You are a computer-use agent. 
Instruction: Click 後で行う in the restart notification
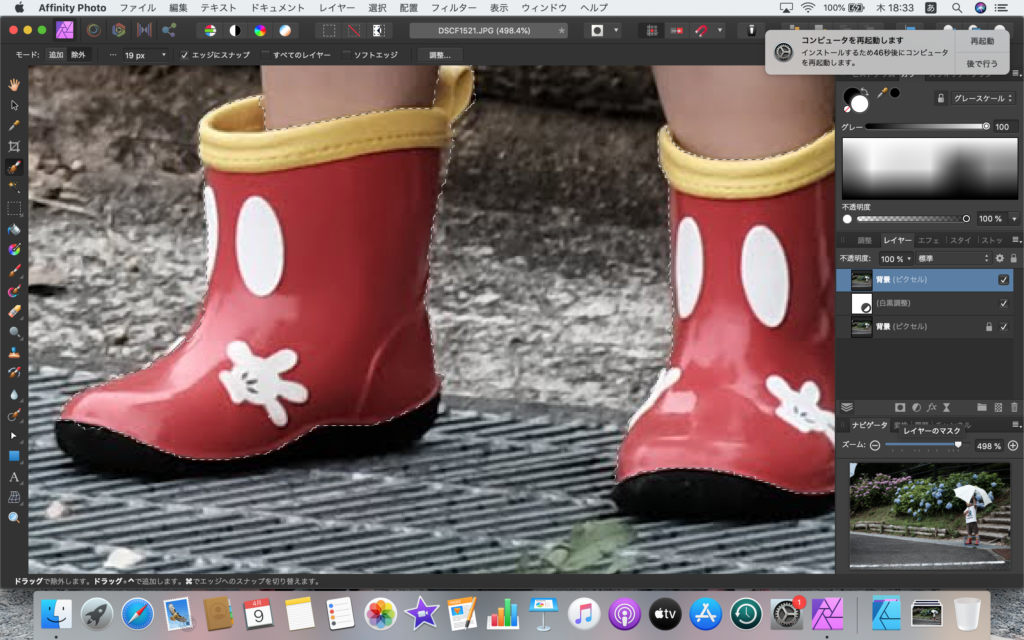[982, 63]
